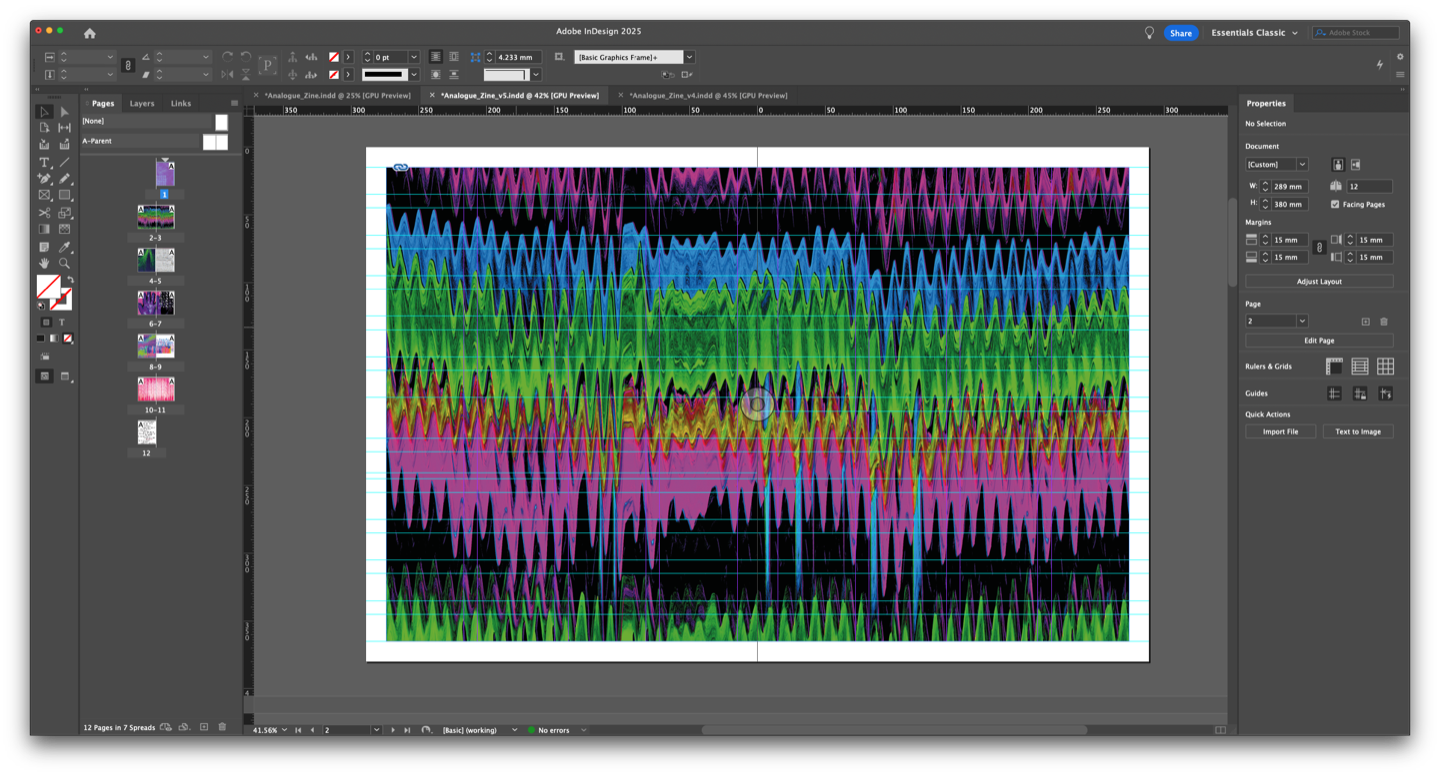1440x775 pixels.
Task: Activate the Hand tool
Action: [44, 264]
